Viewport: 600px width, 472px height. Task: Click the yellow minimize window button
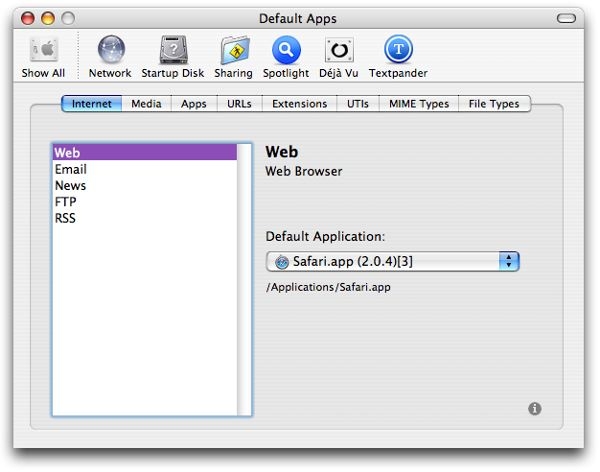tap(48, 18)
